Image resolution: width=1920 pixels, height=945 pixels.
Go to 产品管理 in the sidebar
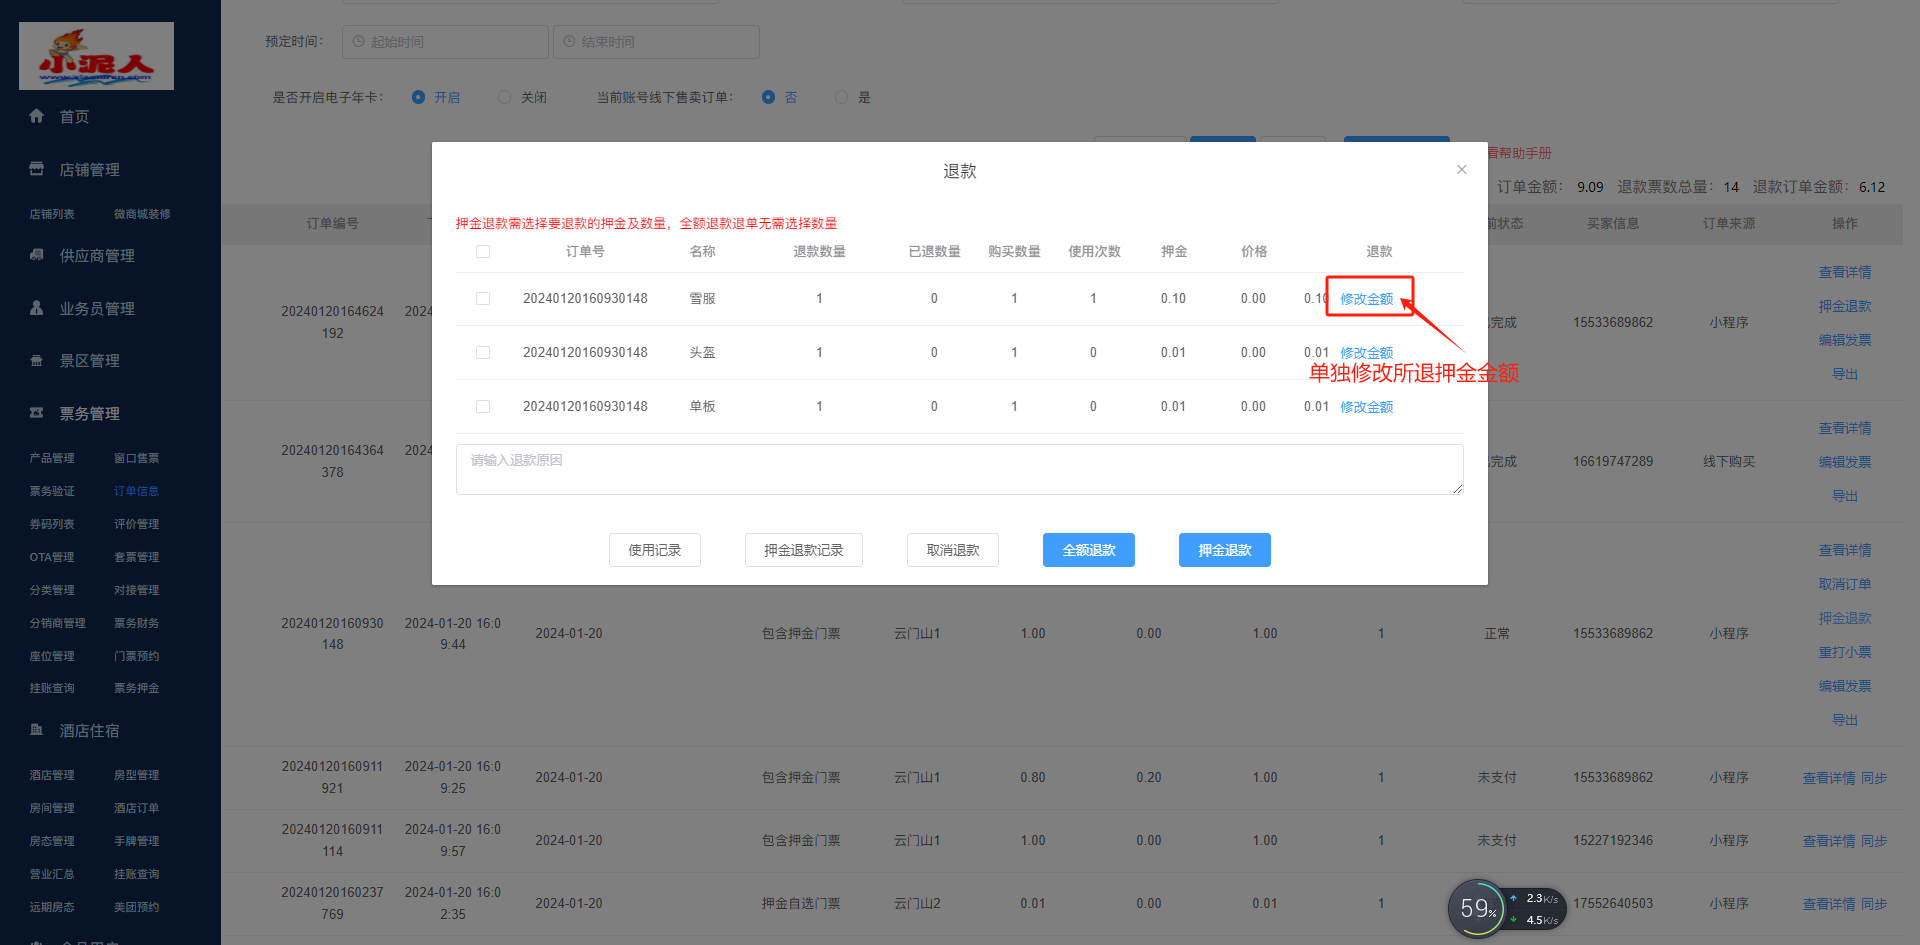coord(52,458)
